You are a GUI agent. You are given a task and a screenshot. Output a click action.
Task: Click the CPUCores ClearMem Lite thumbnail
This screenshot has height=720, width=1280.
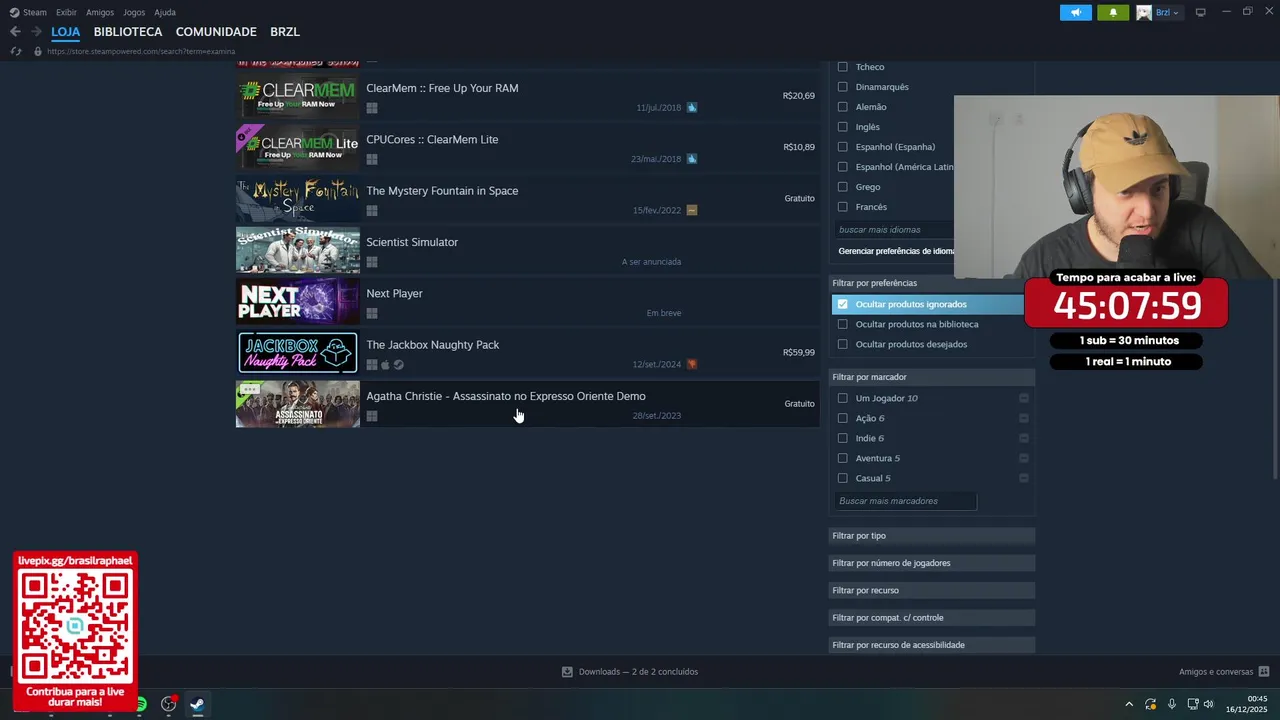tap(298, 148)
